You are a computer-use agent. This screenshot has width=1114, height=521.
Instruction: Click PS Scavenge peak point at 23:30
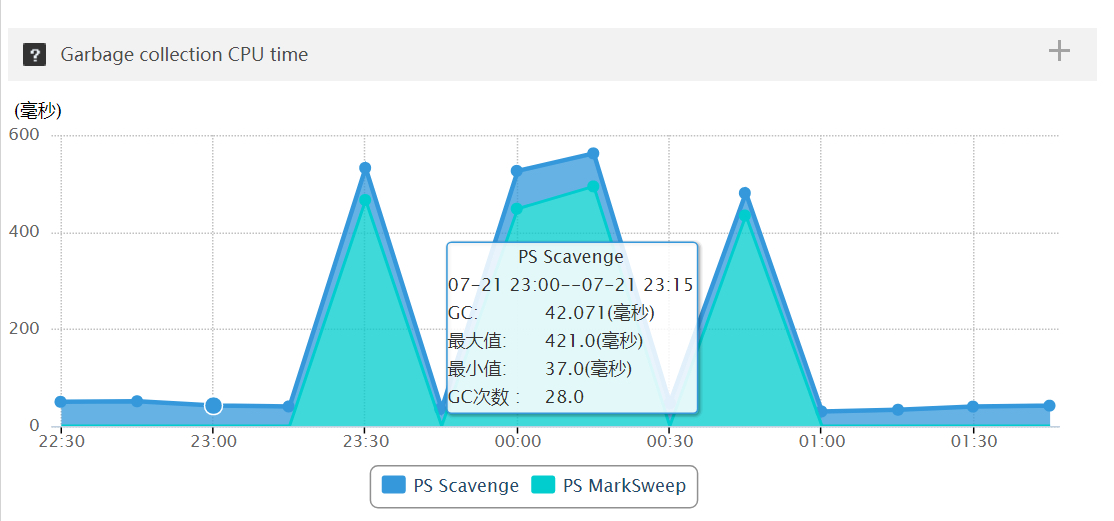(x=365, y=168)
